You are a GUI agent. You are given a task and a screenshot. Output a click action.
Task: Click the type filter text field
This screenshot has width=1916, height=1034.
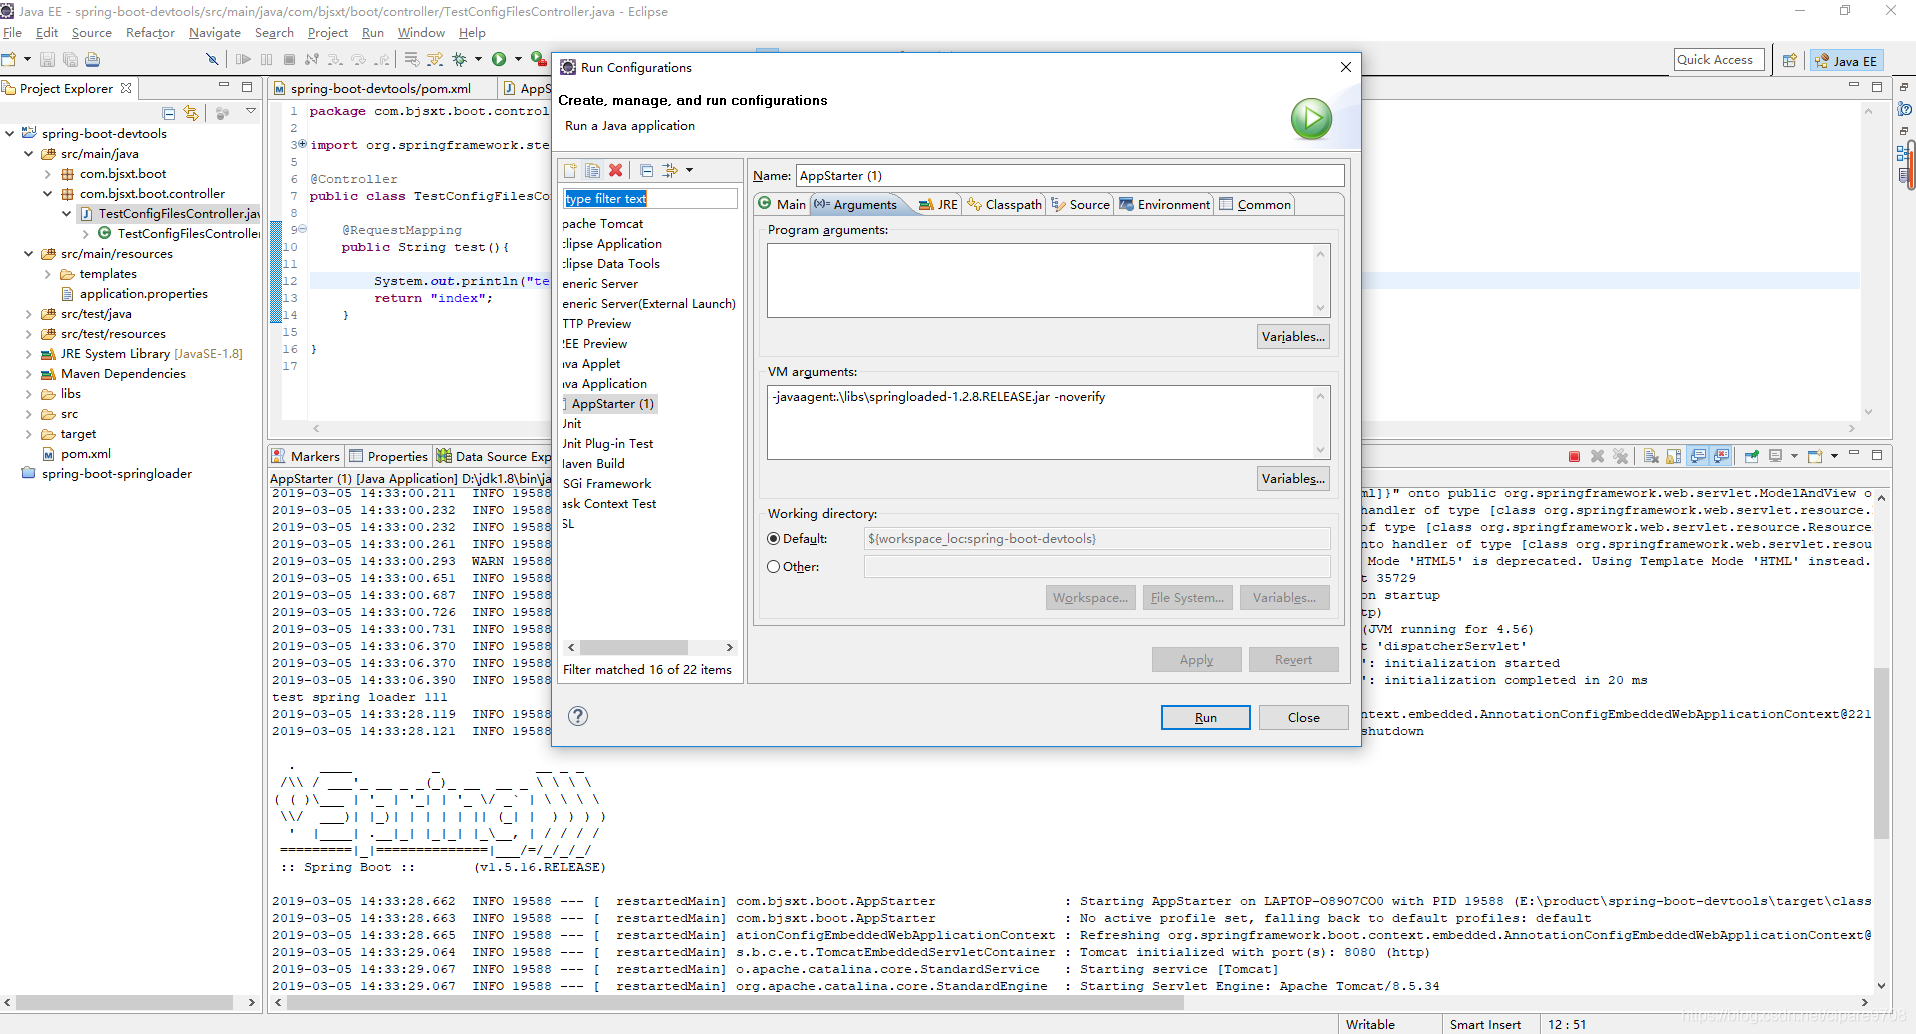coord(650,198)
